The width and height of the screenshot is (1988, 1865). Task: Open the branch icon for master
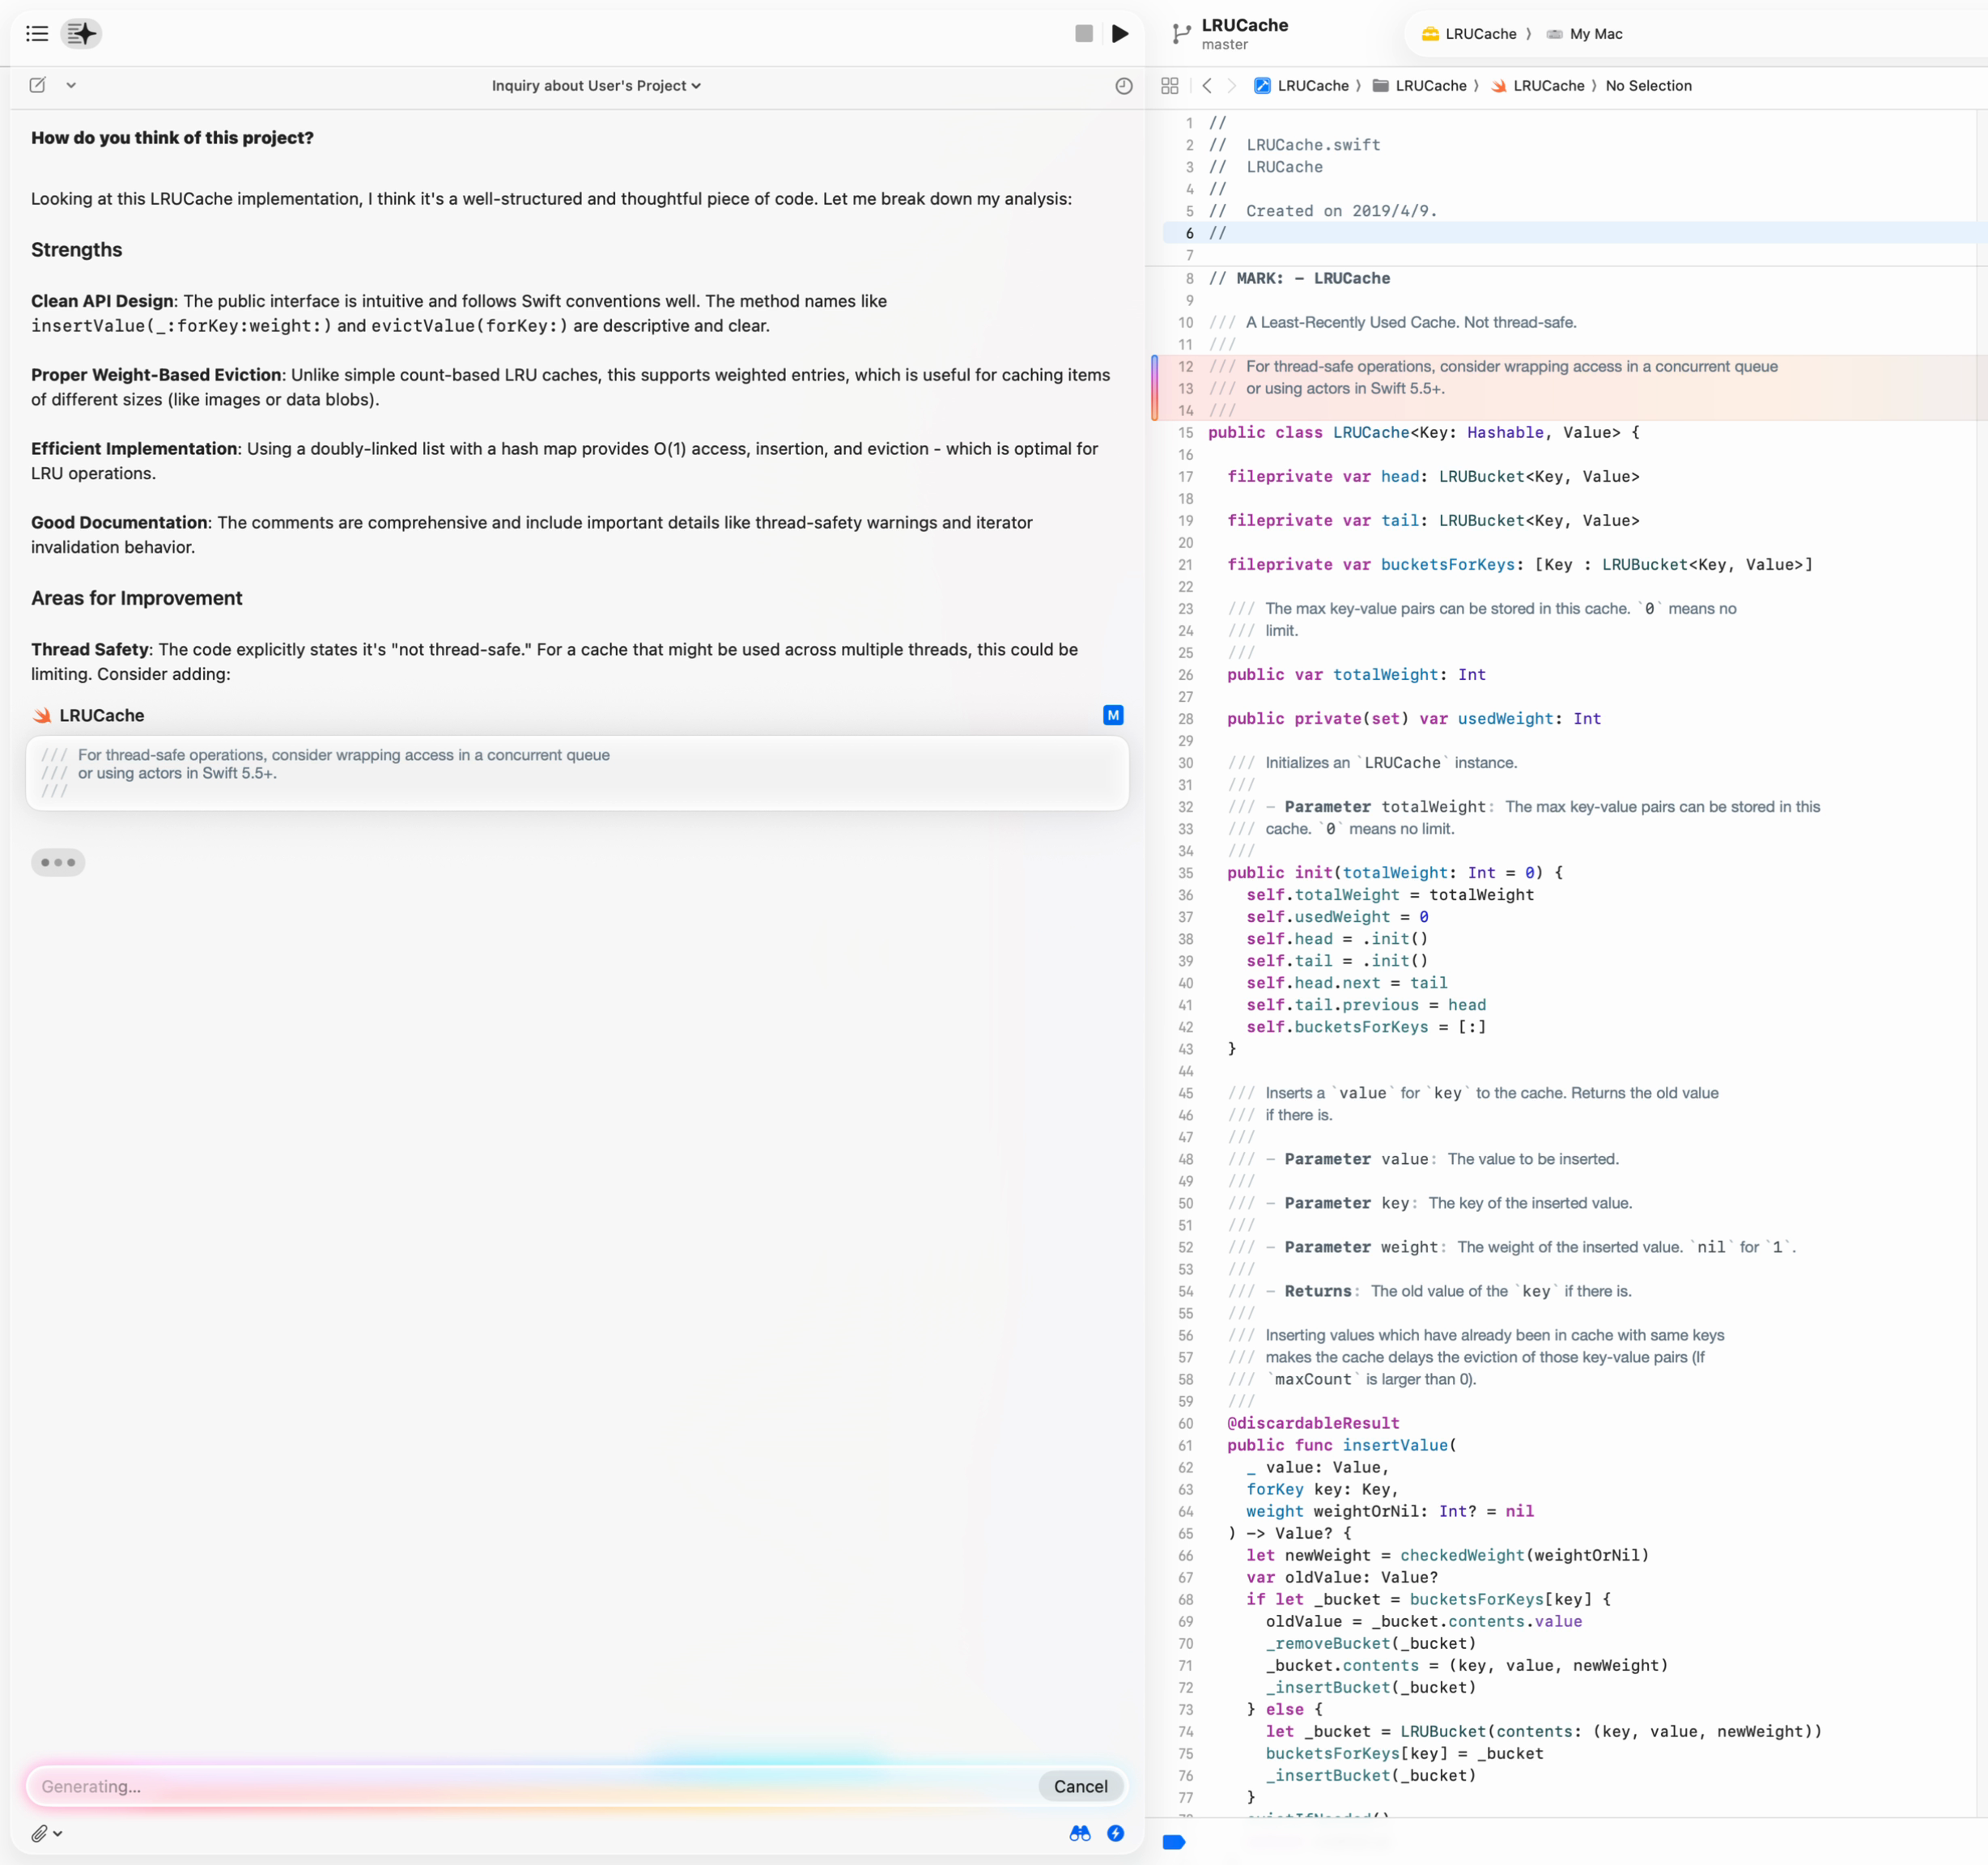click(1181, 35)
